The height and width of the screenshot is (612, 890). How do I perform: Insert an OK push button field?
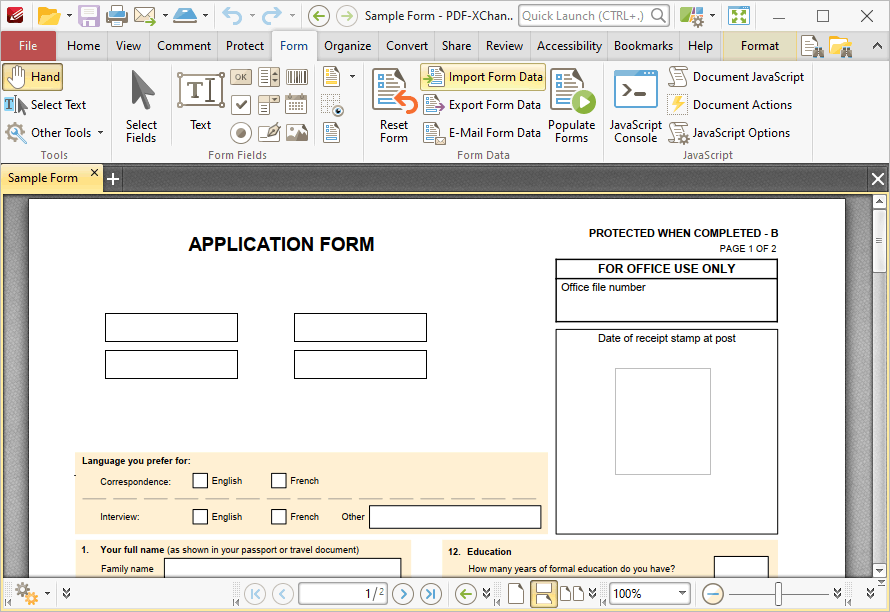click(241, 77)
